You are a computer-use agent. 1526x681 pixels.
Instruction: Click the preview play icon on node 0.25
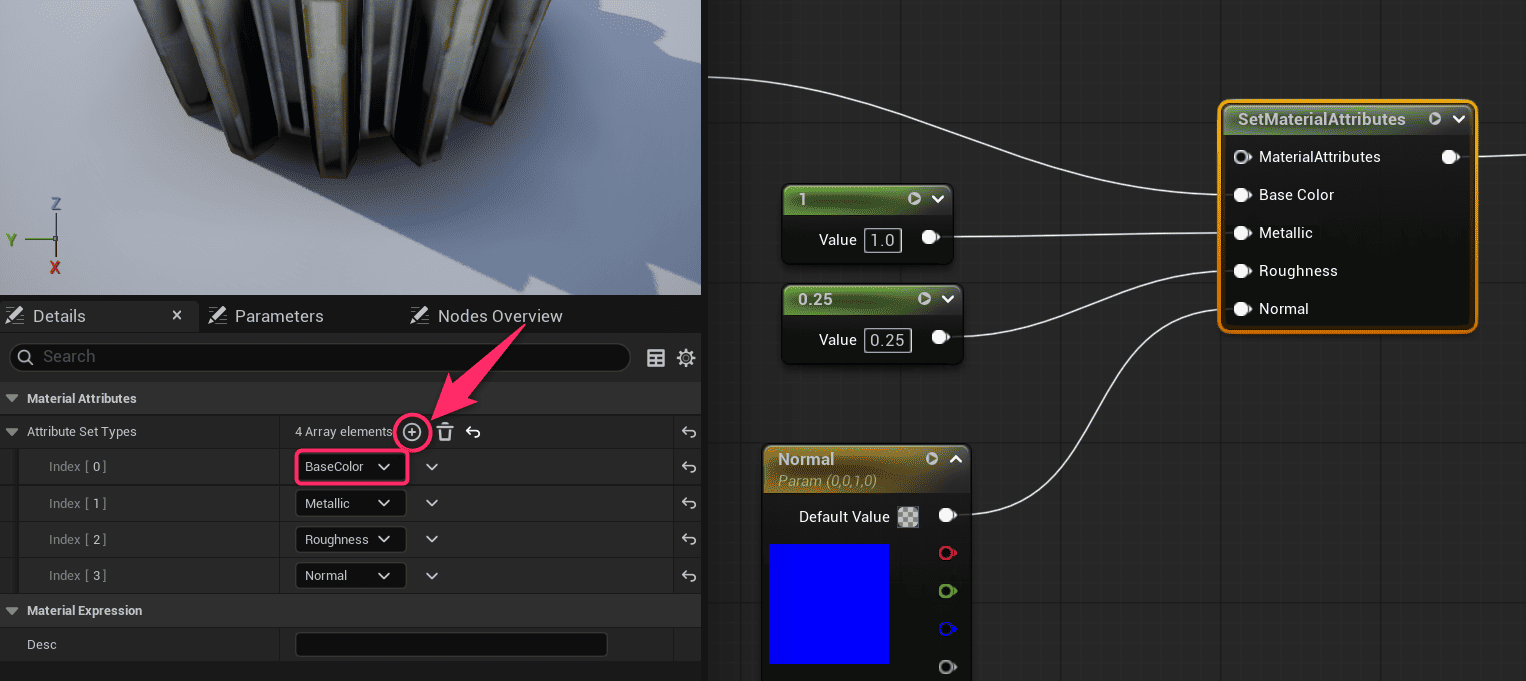point(924,298)
